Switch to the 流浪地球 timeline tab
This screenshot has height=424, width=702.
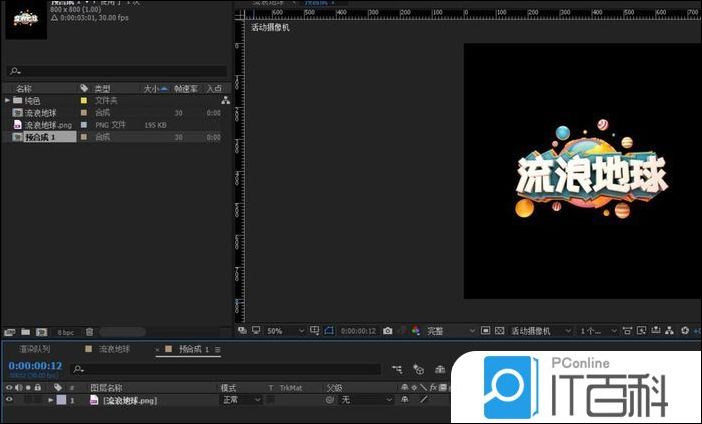(114, 349)
